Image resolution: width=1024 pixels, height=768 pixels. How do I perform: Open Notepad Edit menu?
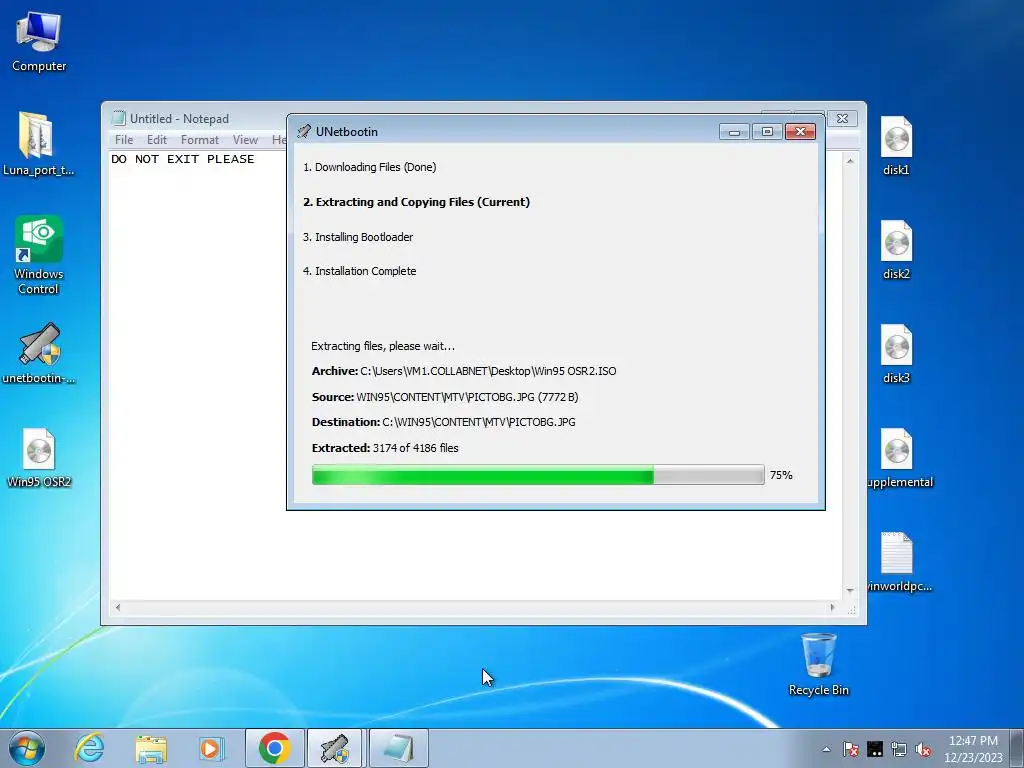[157, 140]
